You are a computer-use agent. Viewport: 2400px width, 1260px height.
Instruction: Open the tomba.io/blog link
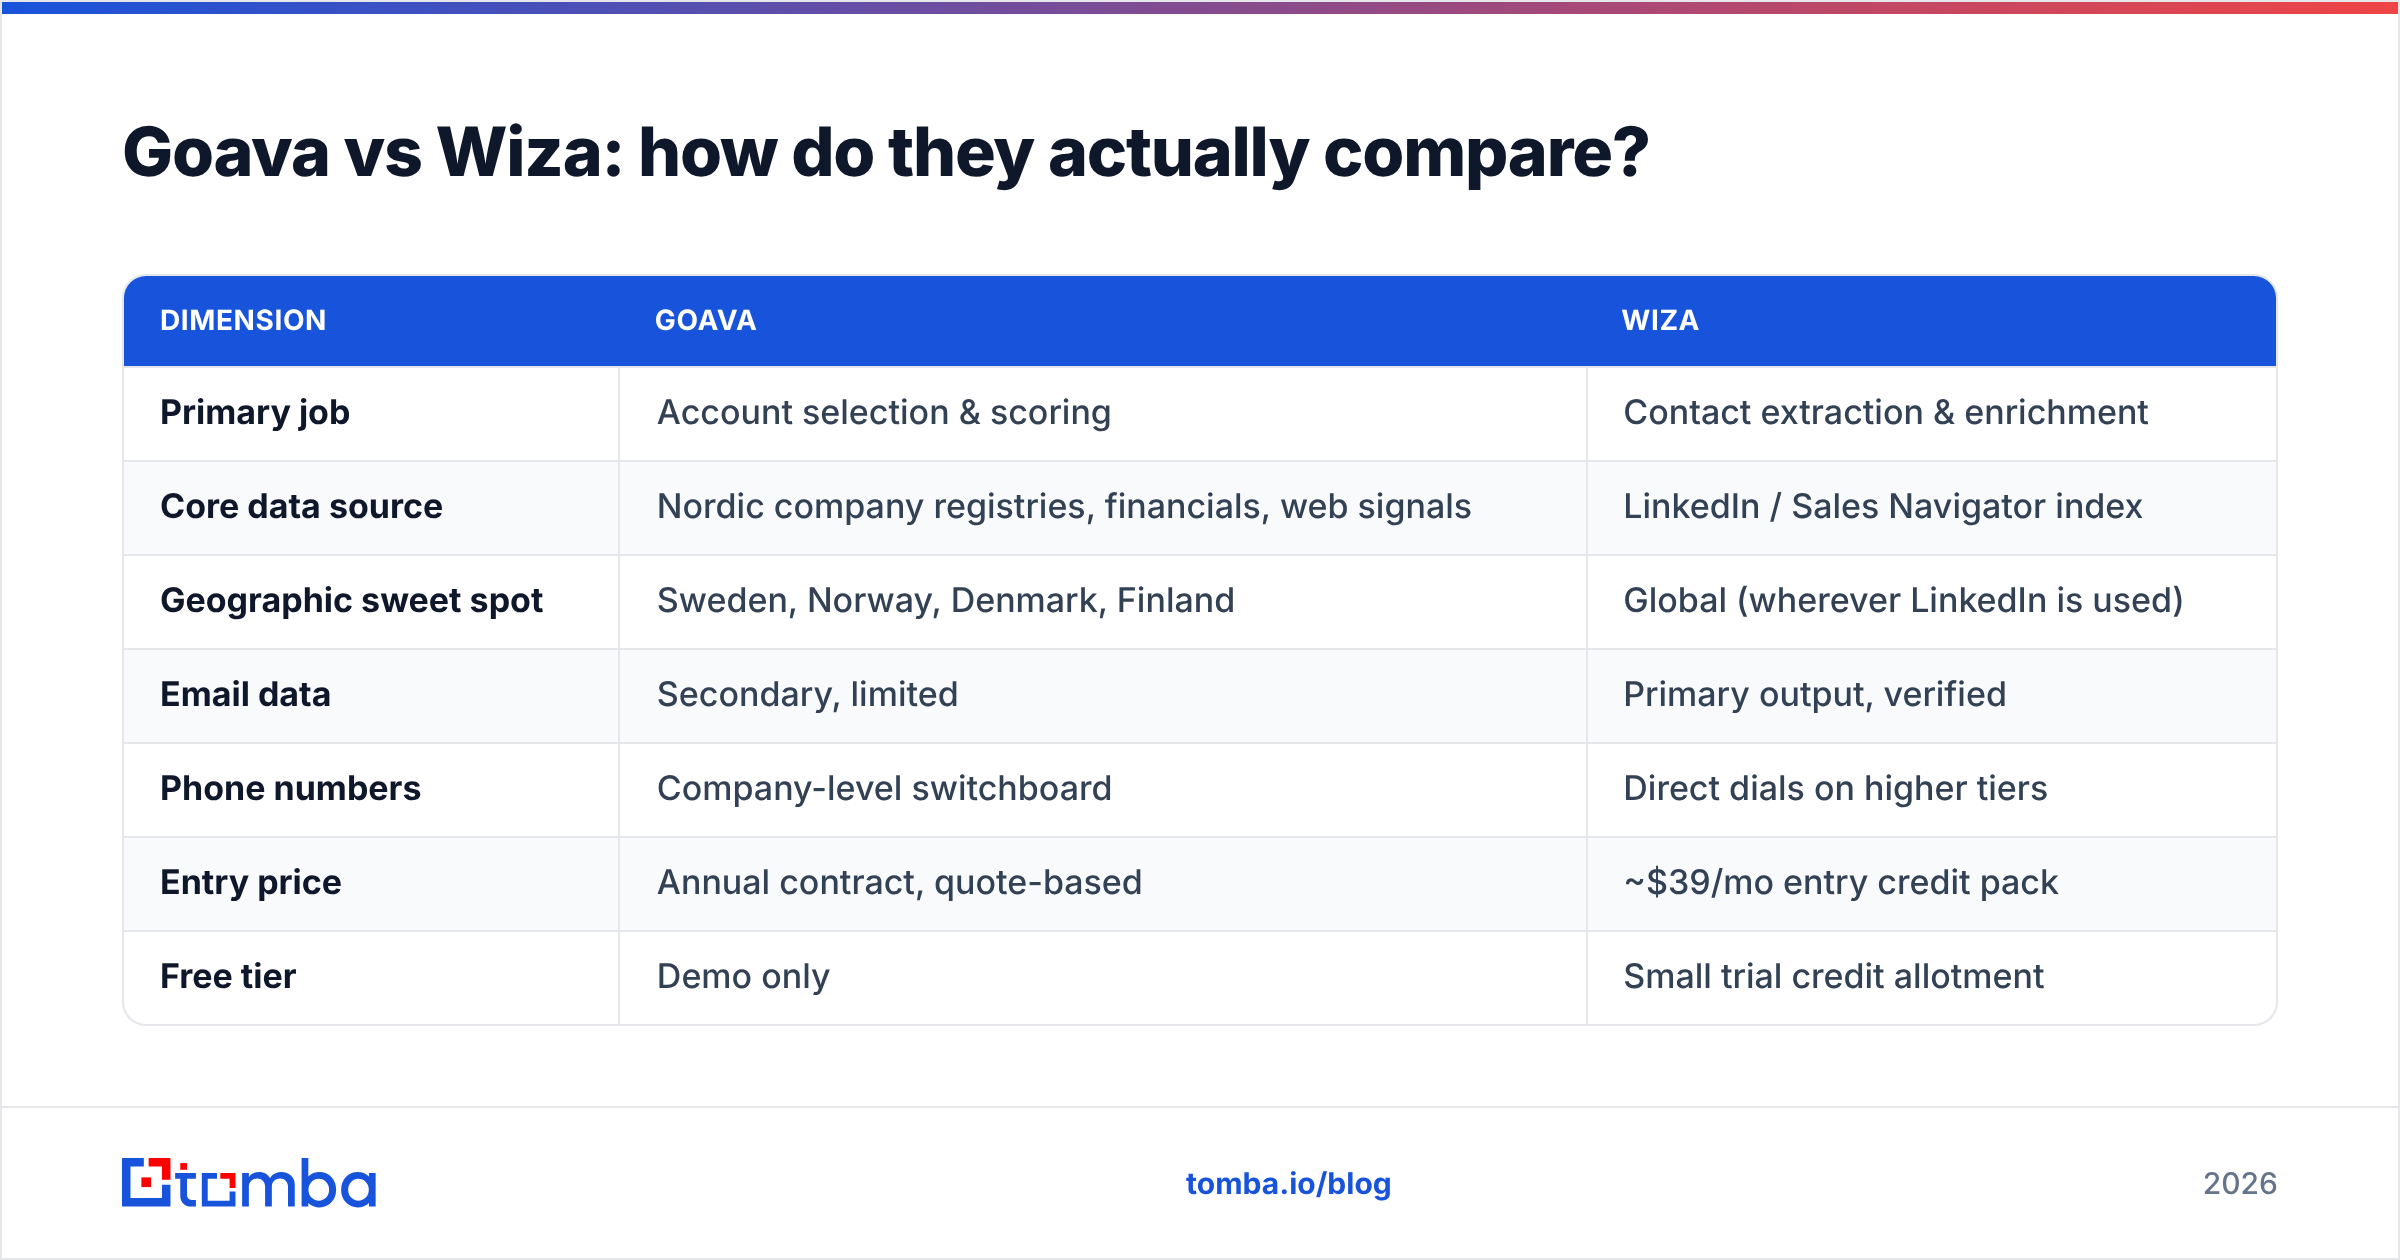click(1288, 1184)
